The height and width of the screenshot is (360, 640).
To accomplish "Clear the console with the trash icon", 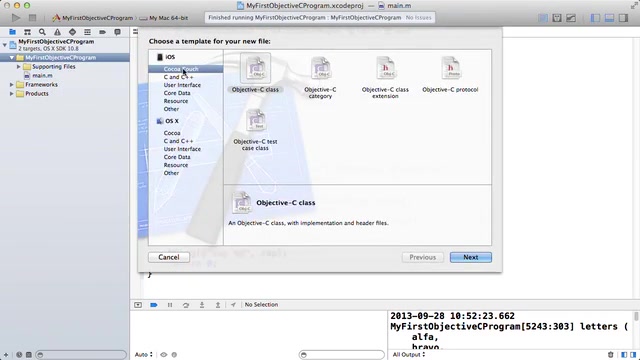I will pos(611,355).
